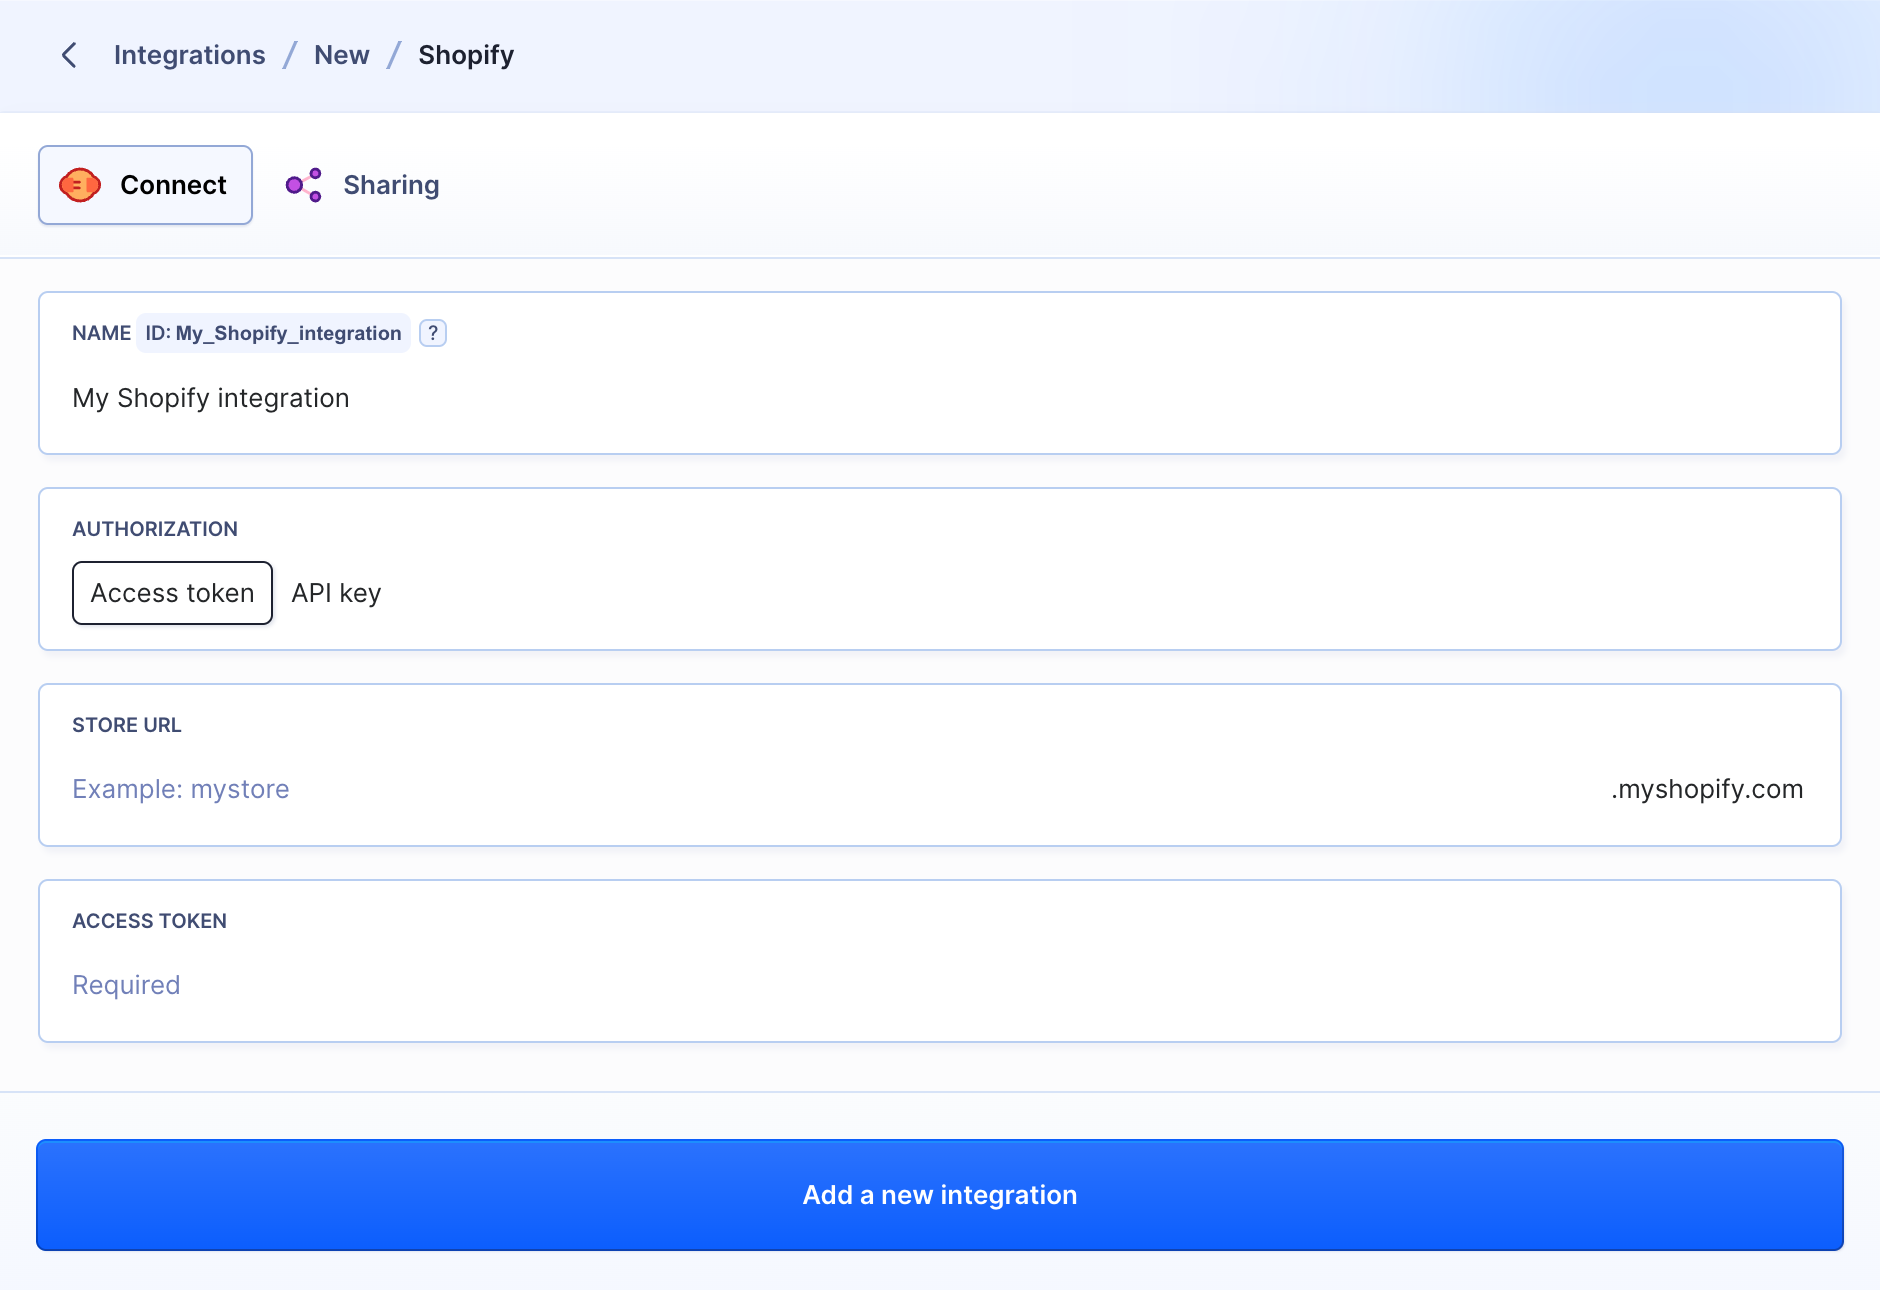Viewport: 1880px width, 1290px height.
Task: Click the ACCESS TOKEN label
Action: [150, 921]
